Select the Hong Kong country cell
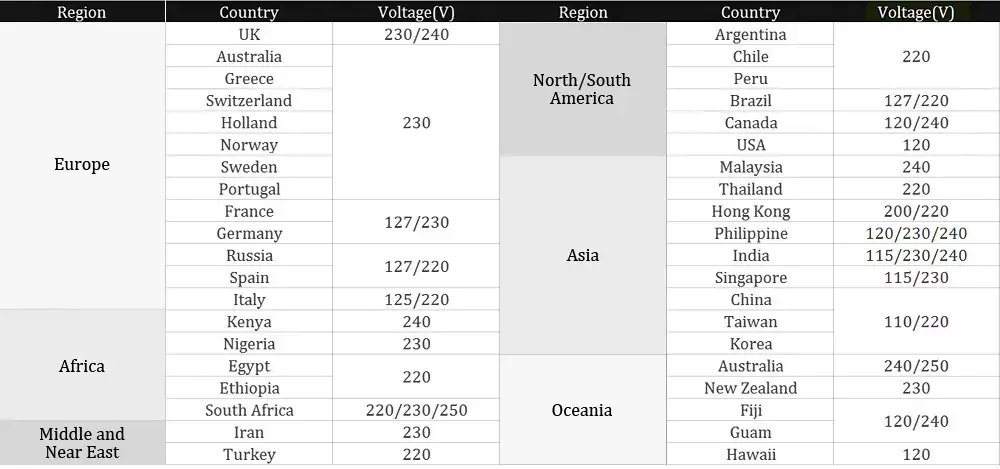This screenshot has height=469, width=1000. (750, 211)
